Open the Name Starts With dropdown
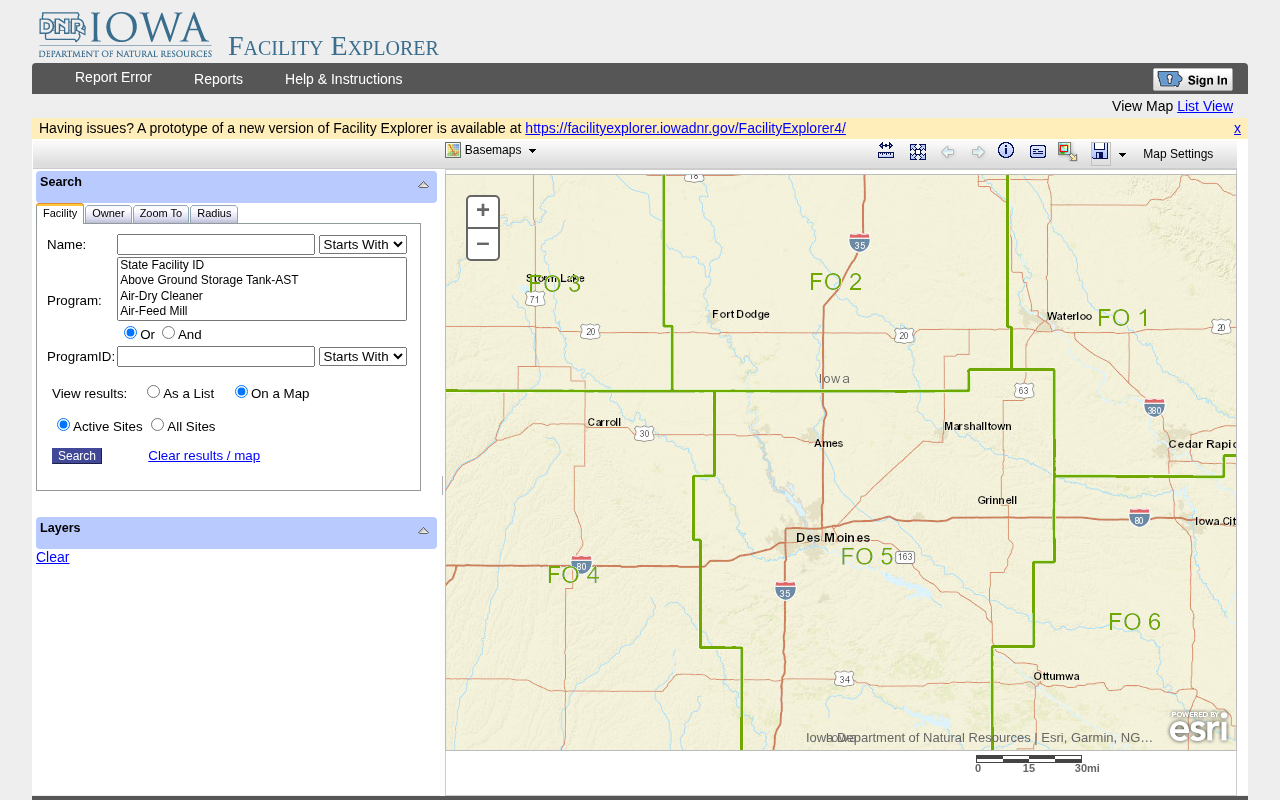 363,245
